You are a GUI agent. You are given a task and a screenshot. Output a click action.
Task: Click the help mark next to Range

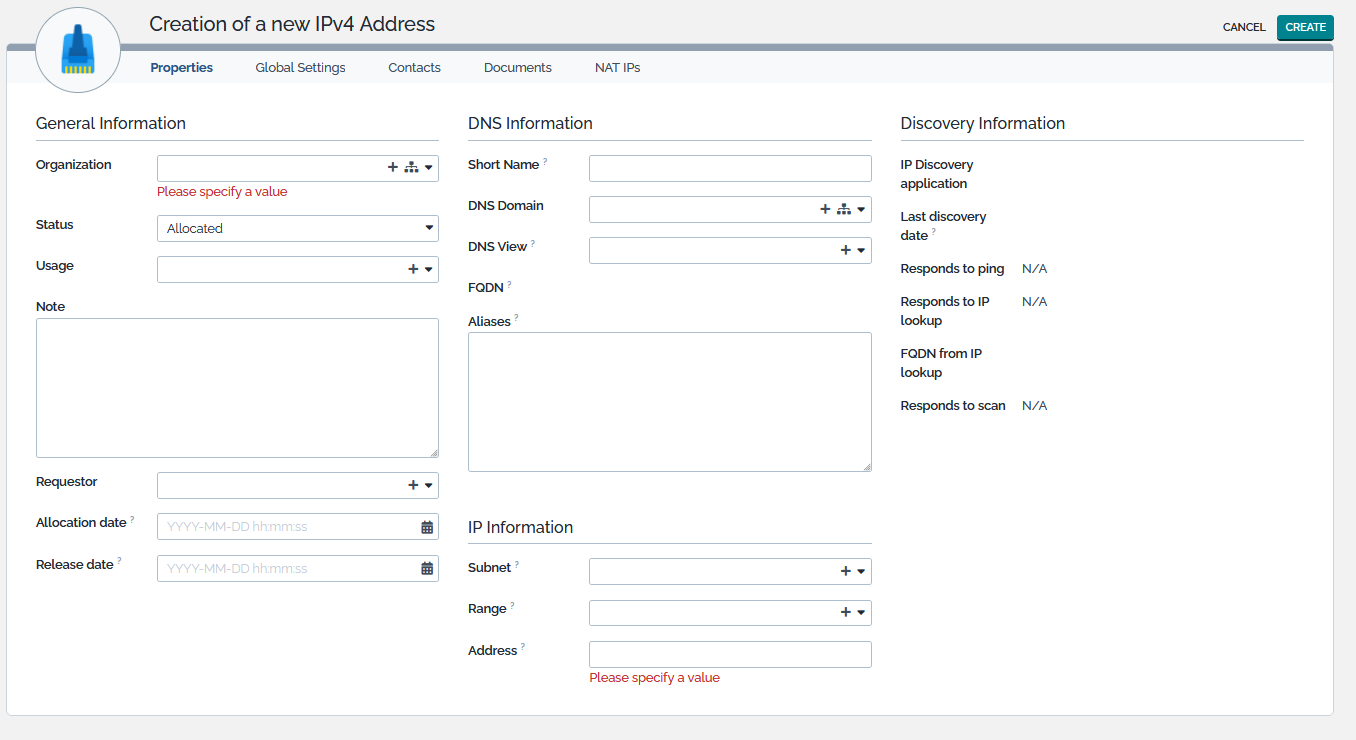tap(512, 605)
